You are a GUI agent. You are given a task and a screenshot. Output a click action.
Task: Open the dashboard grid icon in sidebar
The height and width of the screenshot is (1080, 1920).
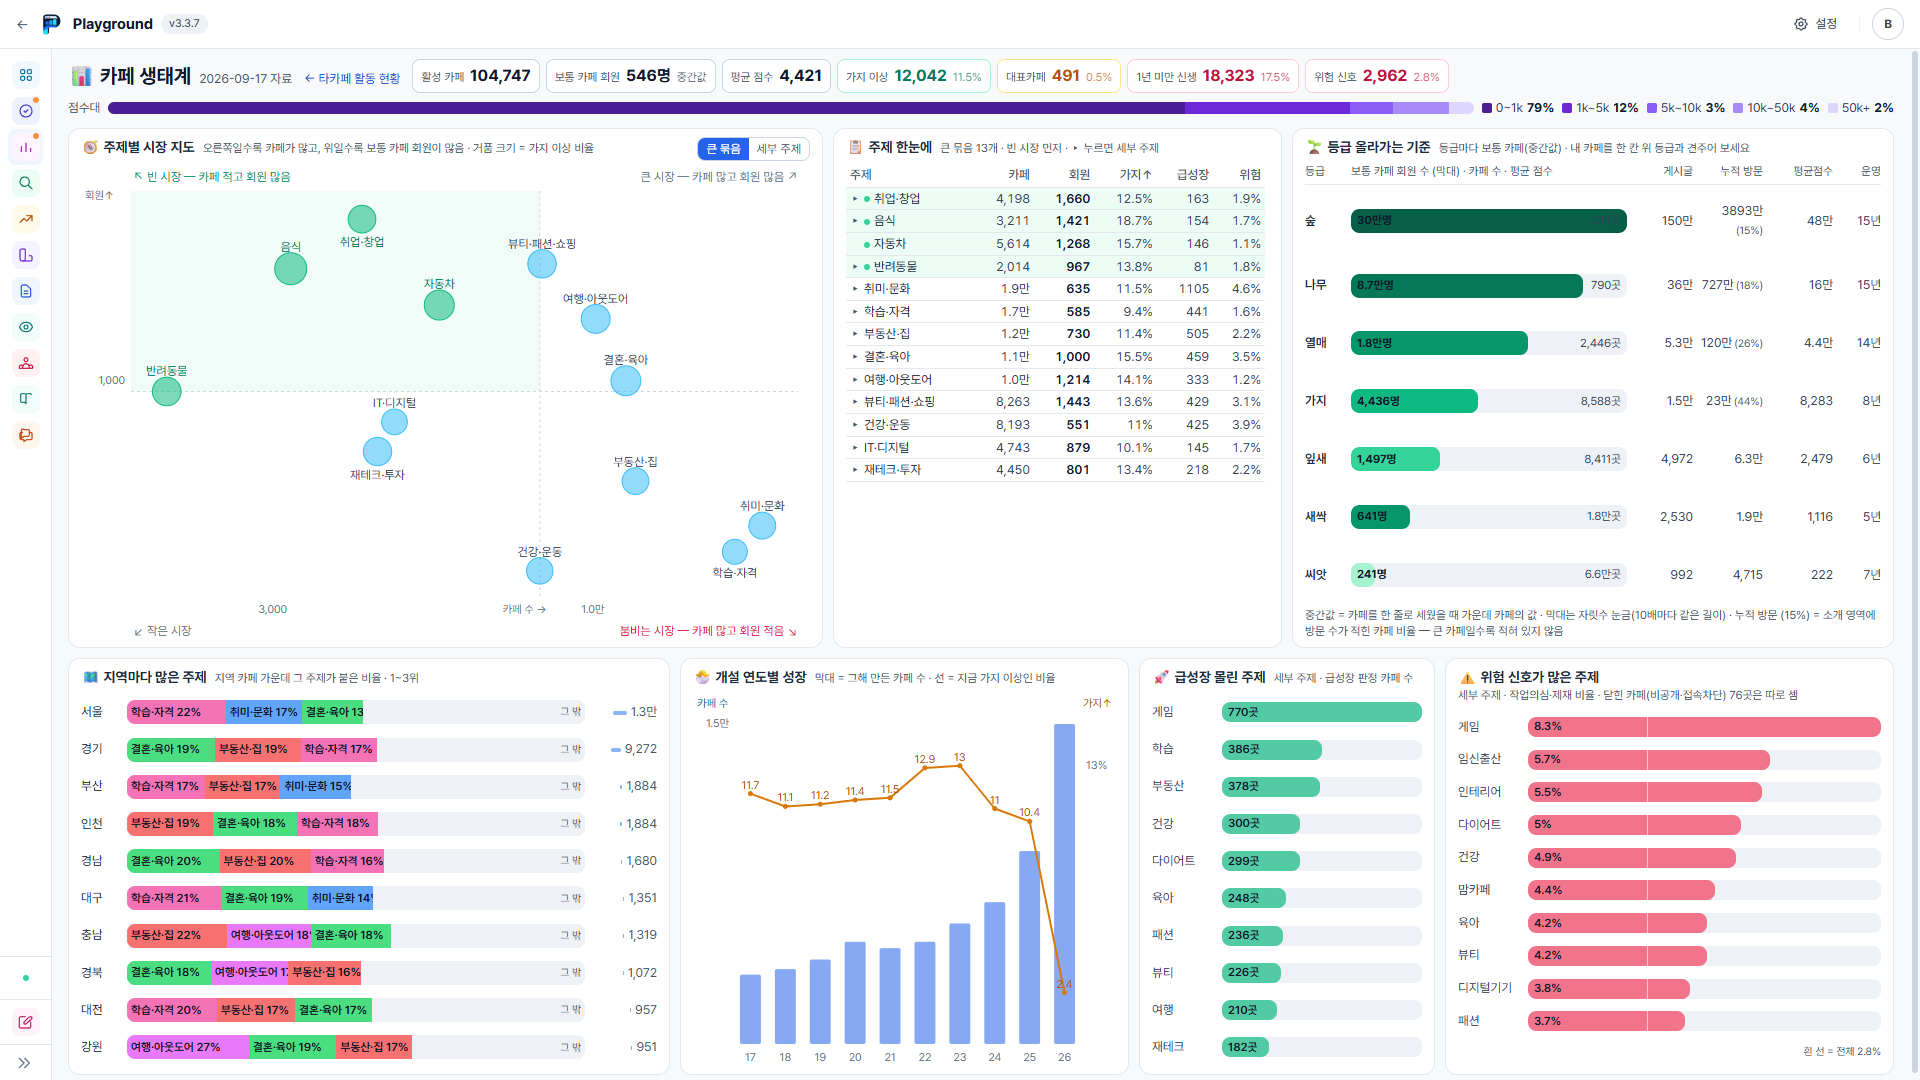point(26,75)
